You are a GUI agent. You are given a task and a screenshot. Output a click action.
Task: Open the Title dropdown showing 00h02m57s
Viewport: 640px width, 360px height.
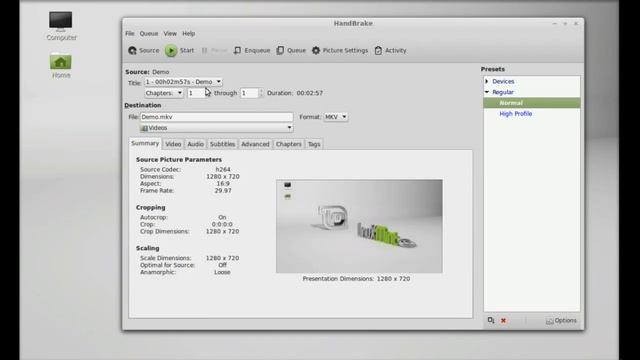pos(183,82)
